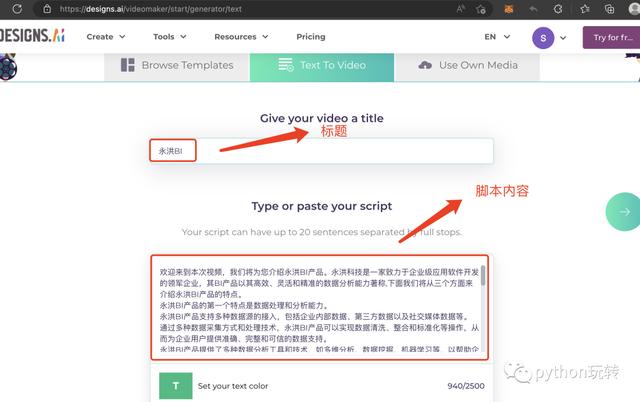
Task: Click the browser refresh-sync toolbar icon
Action: [x=558, y=9]
